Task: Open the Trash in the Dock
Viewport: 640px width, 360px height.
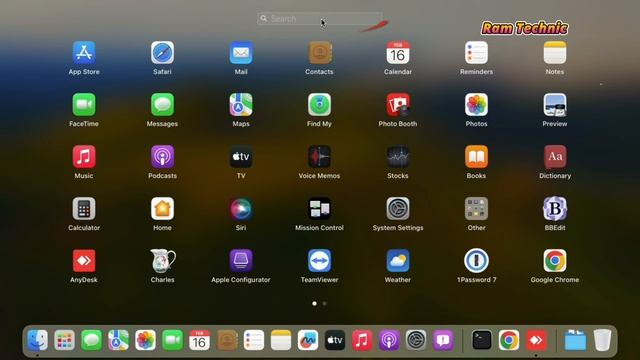Action: coord(602,340)
